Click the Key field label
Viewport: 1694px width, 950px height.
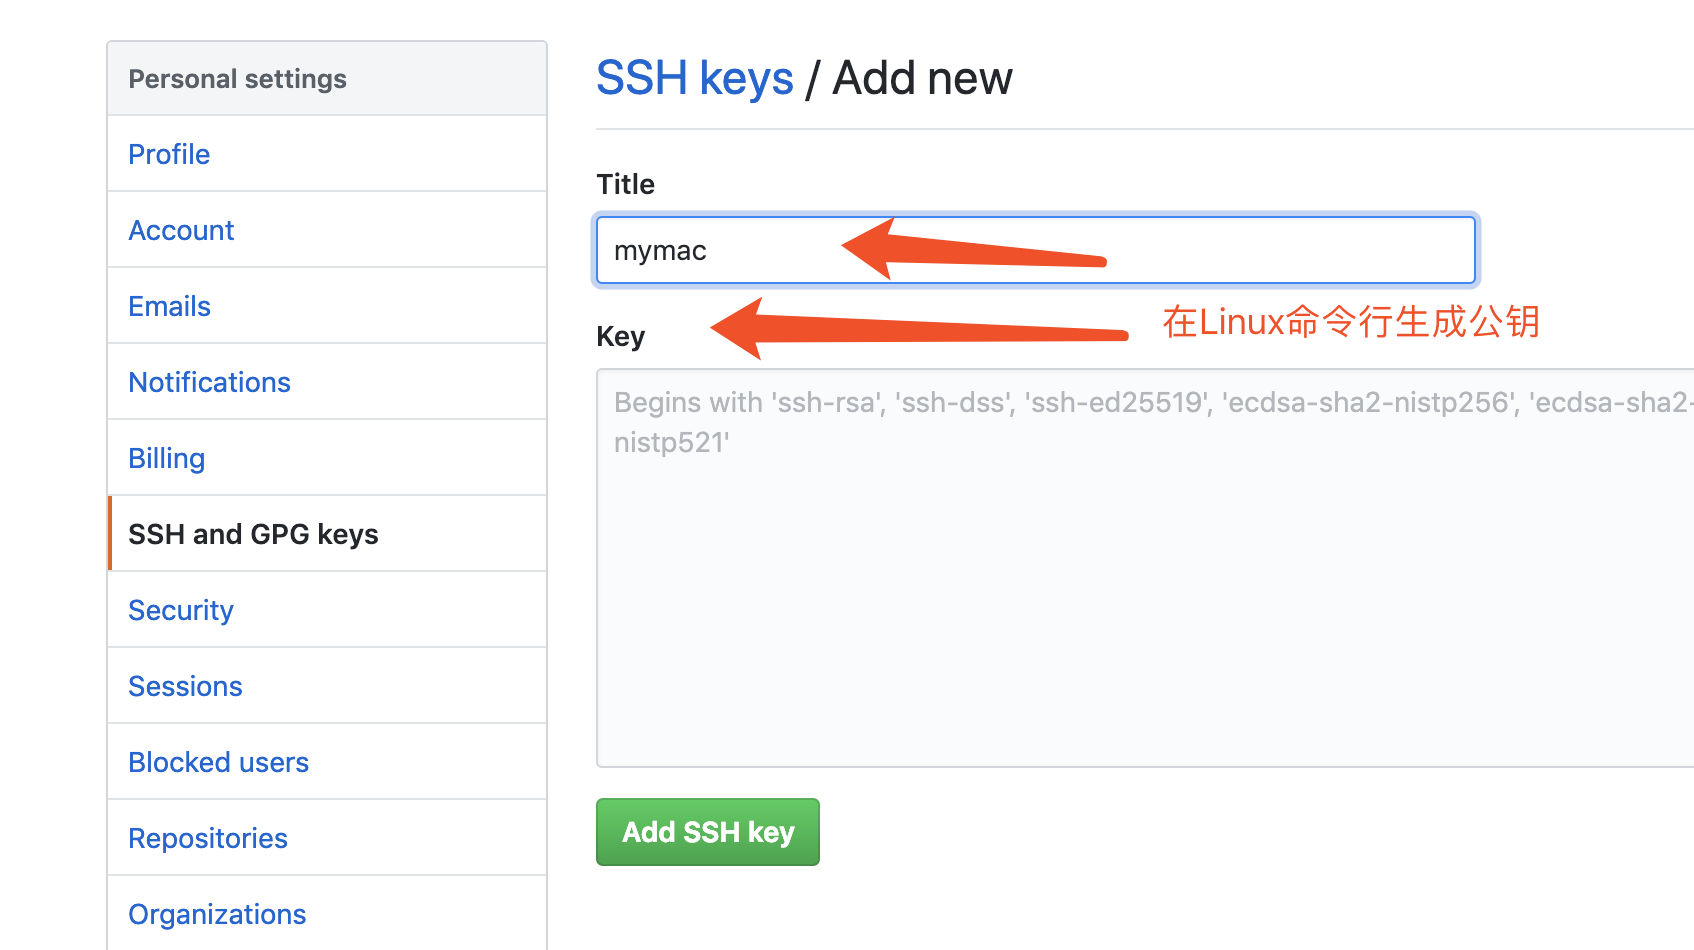coord(620,336)
